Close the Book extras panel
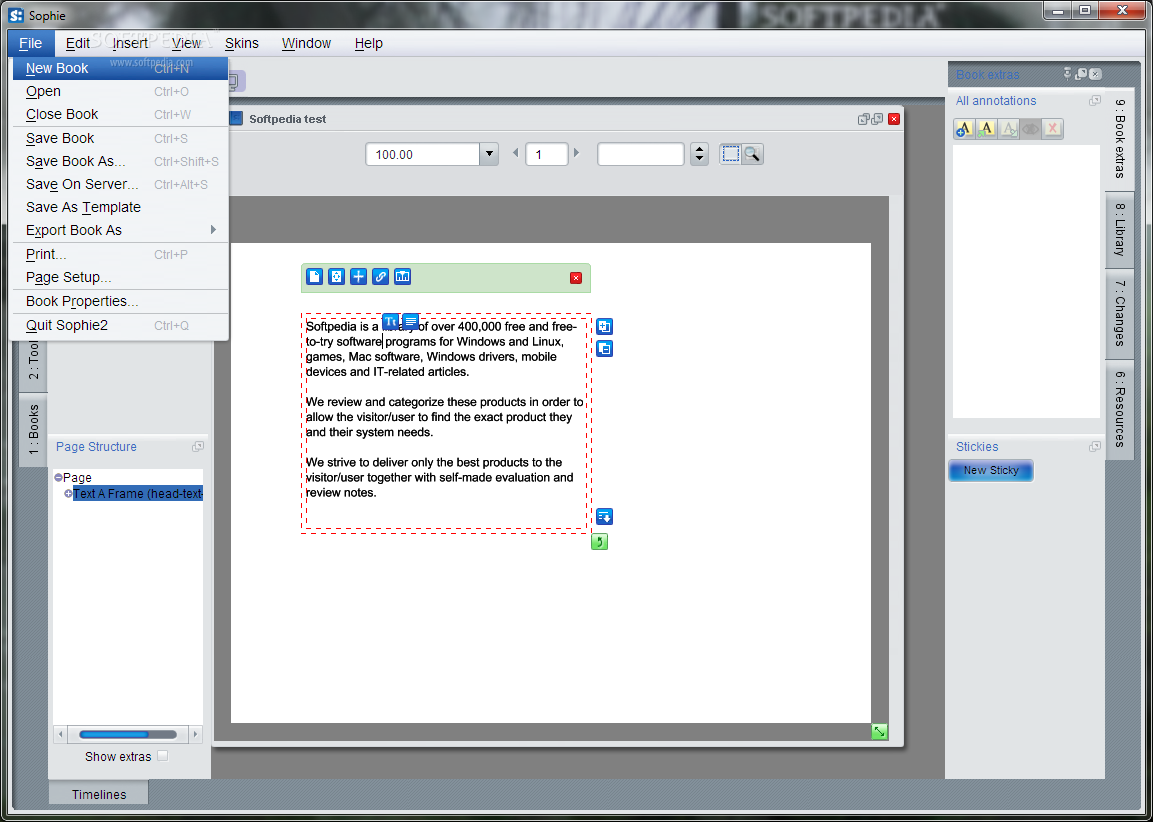 (x=1096, y=74)
